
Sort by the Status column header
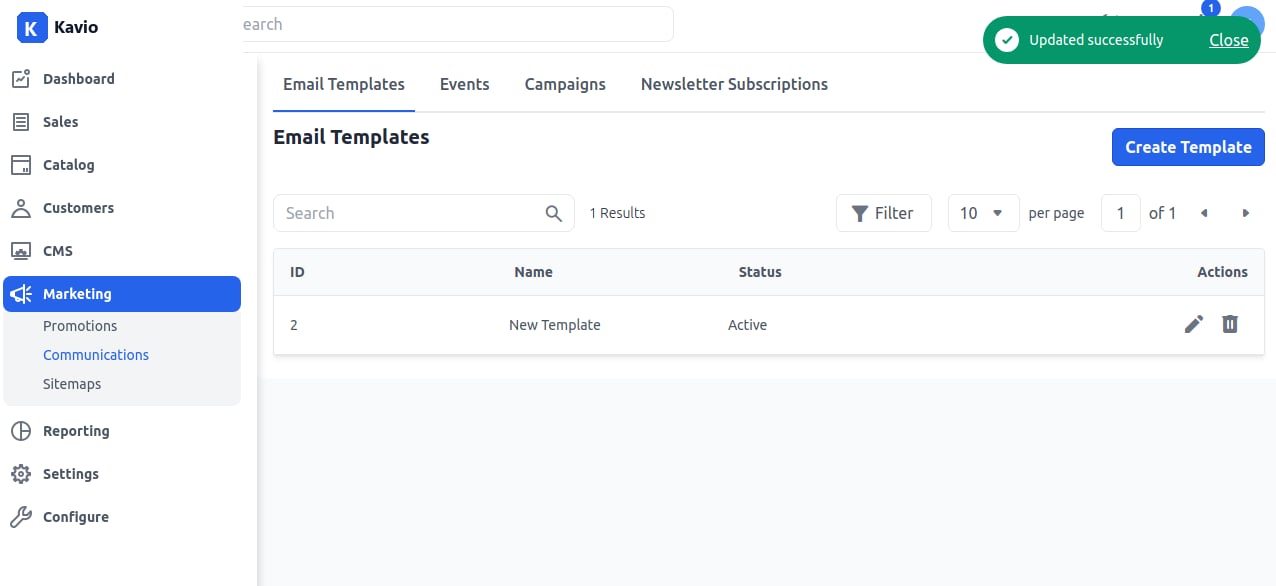[760, 272]
